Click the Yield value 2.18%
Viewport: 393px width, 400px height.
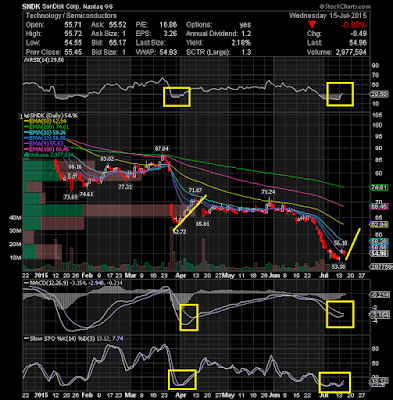point(241,43)
